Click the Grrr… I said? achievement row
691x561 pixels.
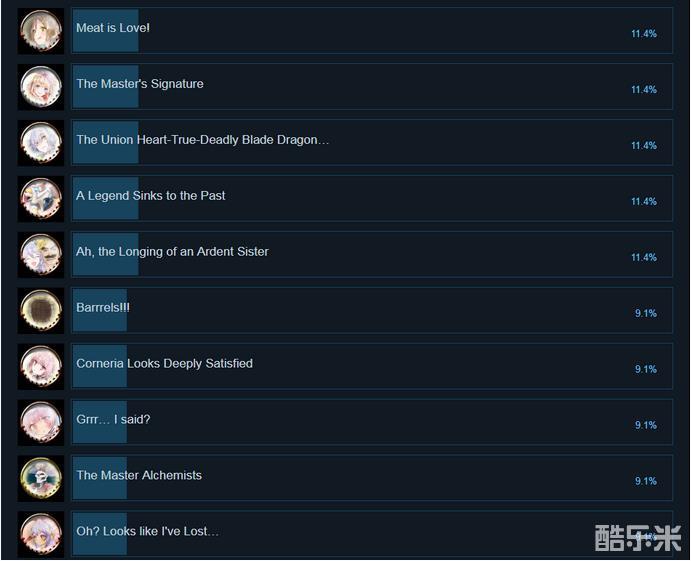[372, 423]
